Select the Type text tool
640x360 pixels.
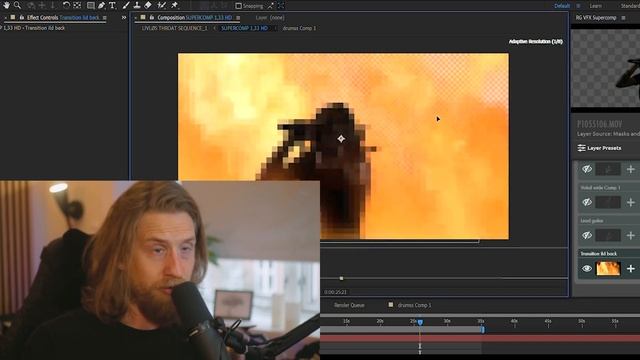pos(112,5)
